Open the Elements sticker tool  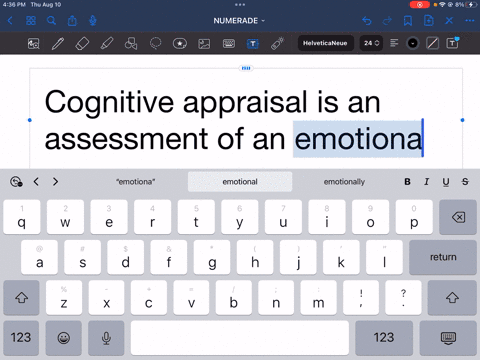tap(180, 43)
